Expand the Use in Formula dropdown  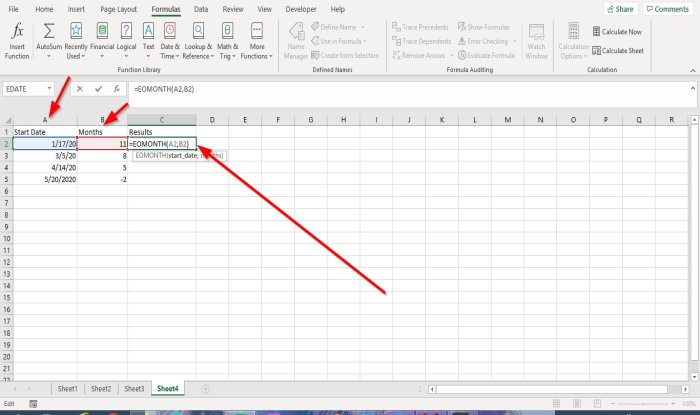coord(364,41)
